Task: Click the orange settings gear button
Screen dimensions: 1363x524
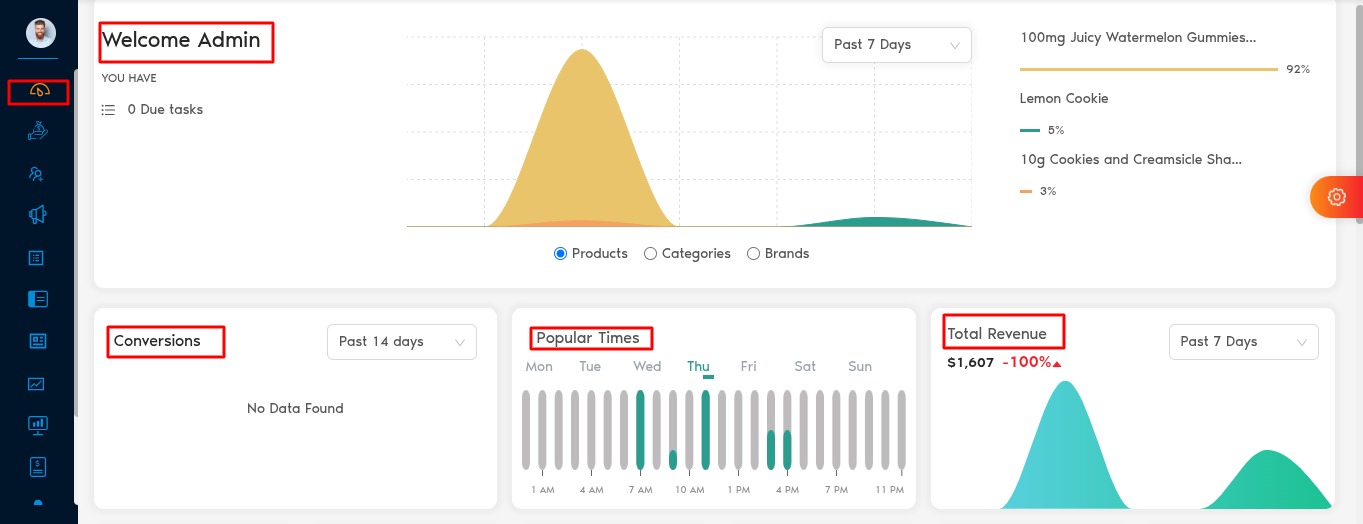Action: tap(1337, 197)
